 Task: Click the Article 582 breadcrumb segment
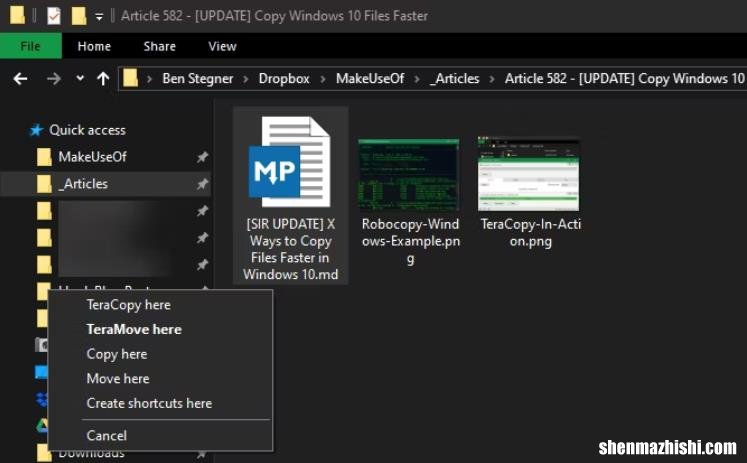tap(626, 79)
